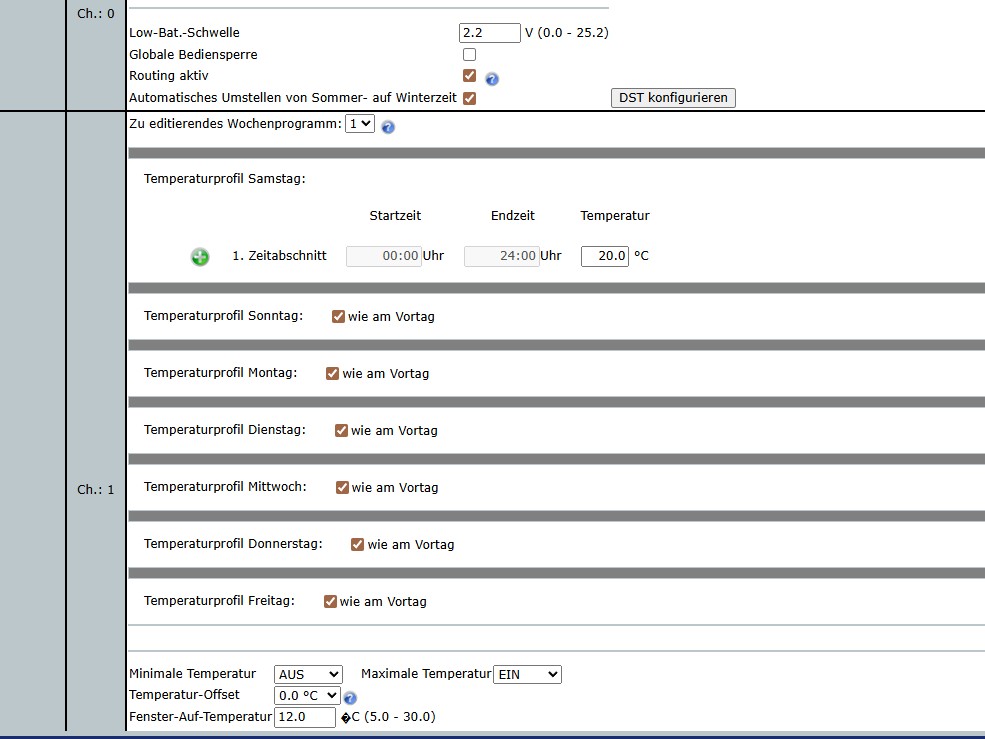Click the Low-Bat.-Schwelle voltage field

[489, 33]
